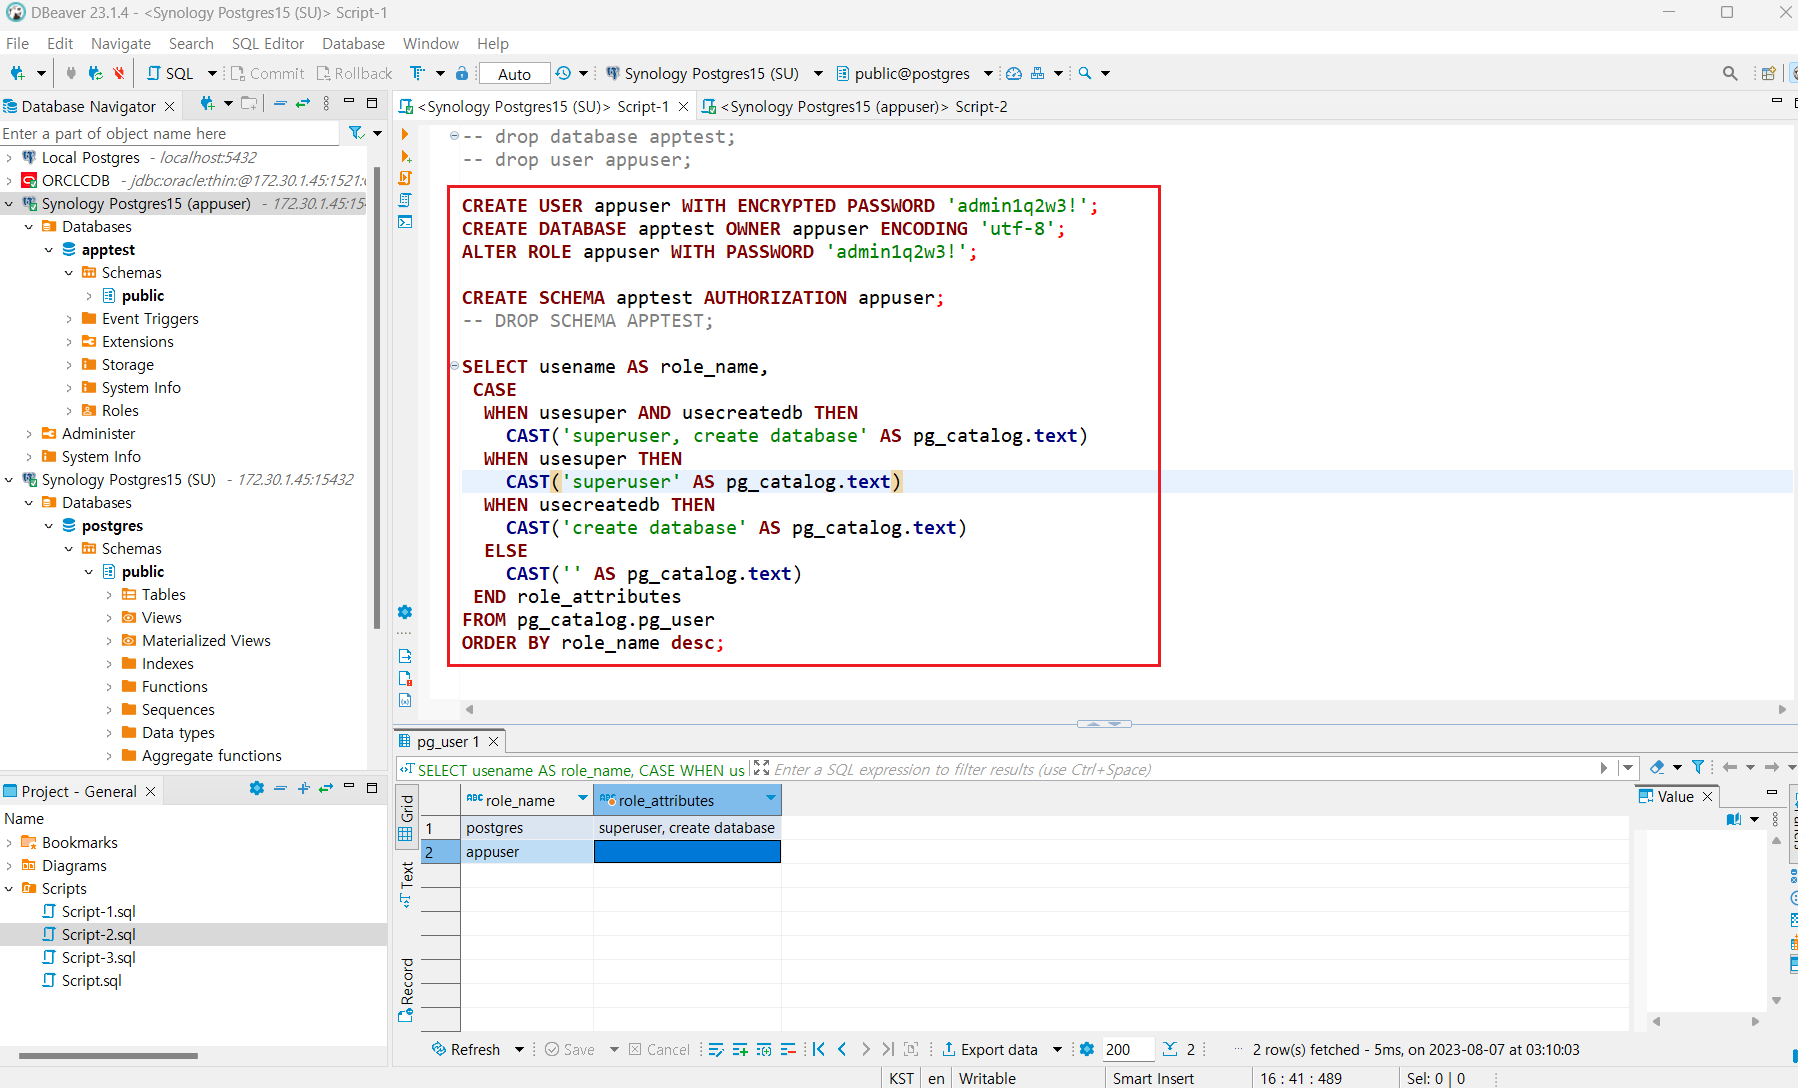Click new folder icon in Database Navigator toolbar
The width and height of the screenshot is (1798, 1088).
[249, 103]
